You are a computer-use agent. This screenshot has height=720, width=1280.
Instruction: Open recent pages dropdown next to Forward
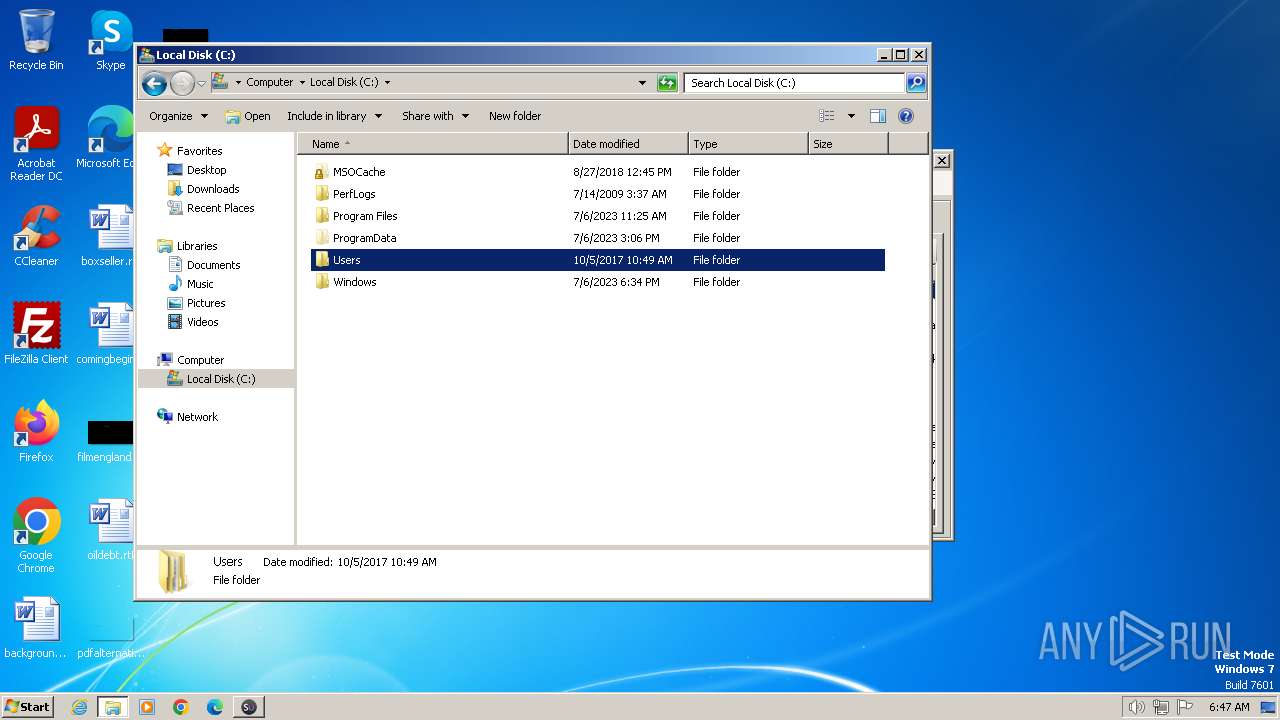tap(201, 83)
